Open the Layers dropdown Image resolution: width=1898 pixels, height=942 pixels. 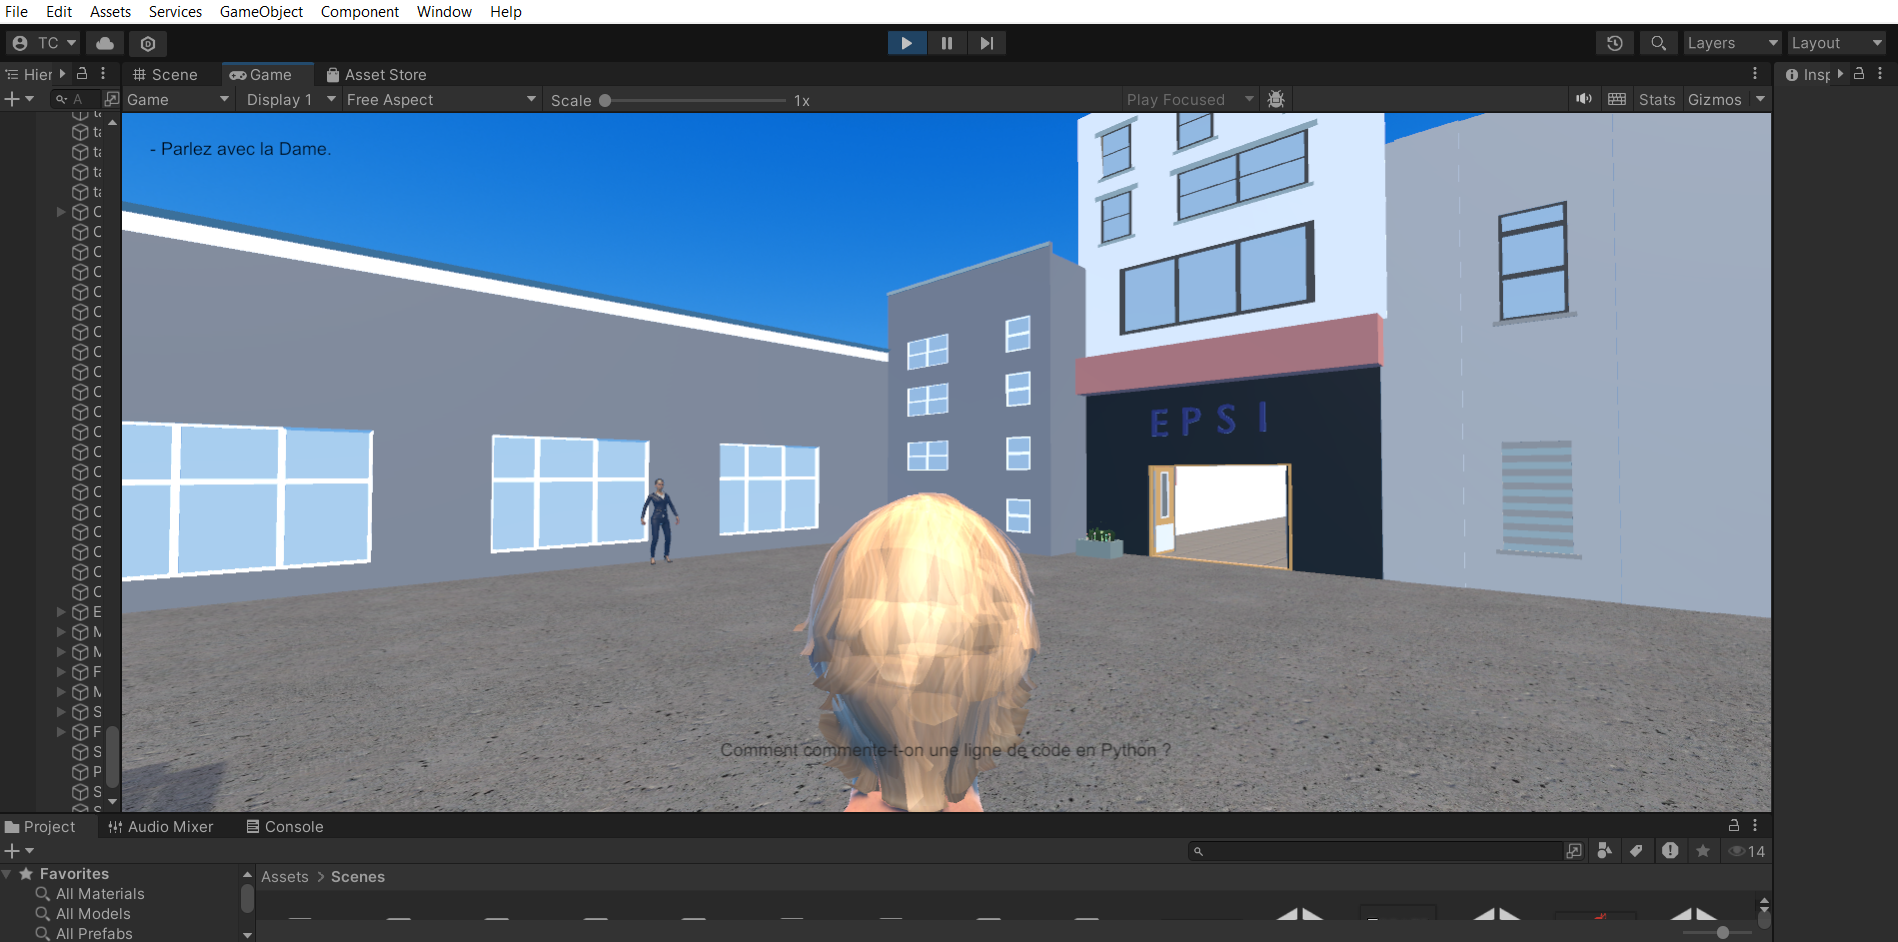[1732, 43]
